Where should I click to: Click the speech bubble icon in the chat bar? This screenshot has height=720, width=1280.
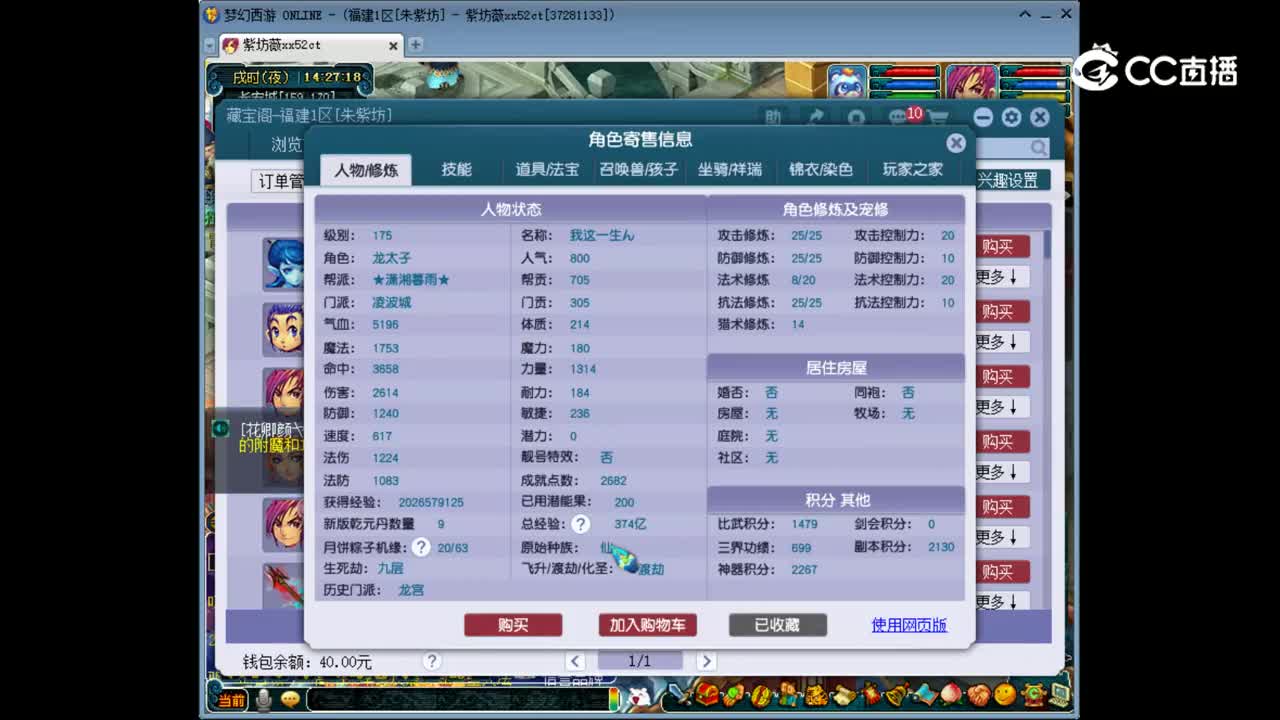pyautogui.click(x=290, y=699)
